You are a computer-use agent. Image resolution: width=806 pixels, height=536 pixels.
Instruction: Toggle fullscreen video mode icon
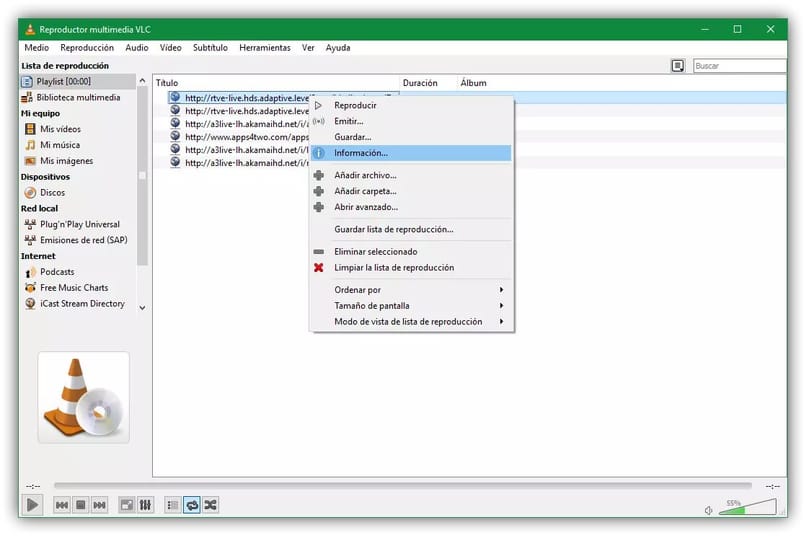(127, 506)
